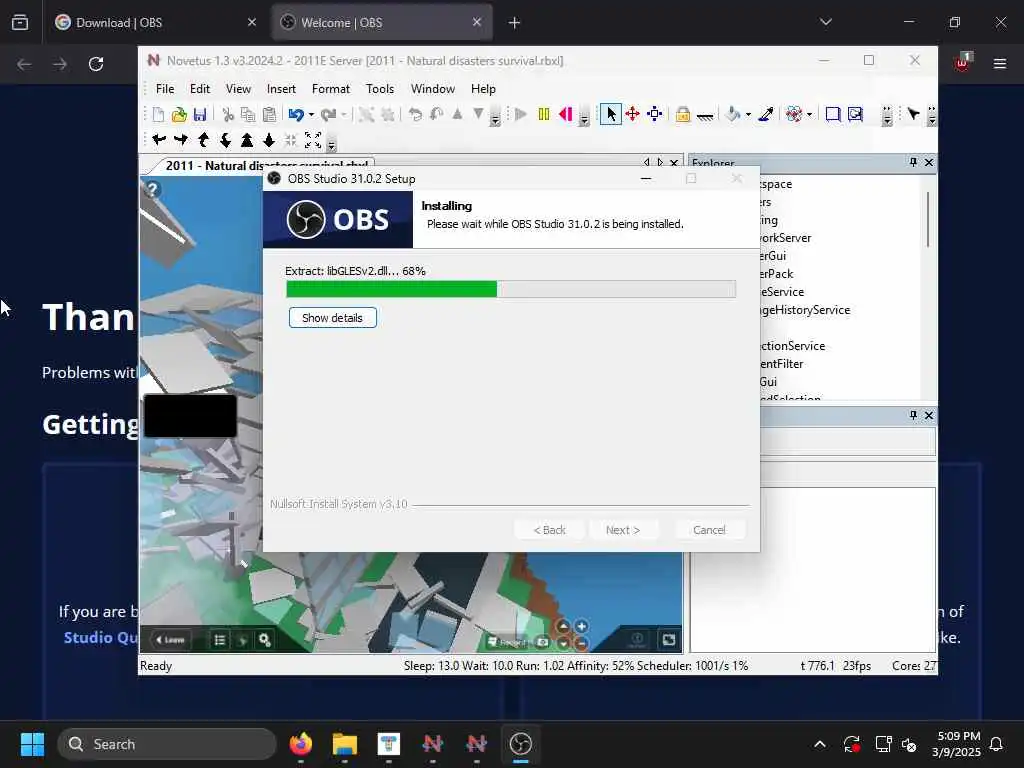Open the Edit menu

point(200,89)
